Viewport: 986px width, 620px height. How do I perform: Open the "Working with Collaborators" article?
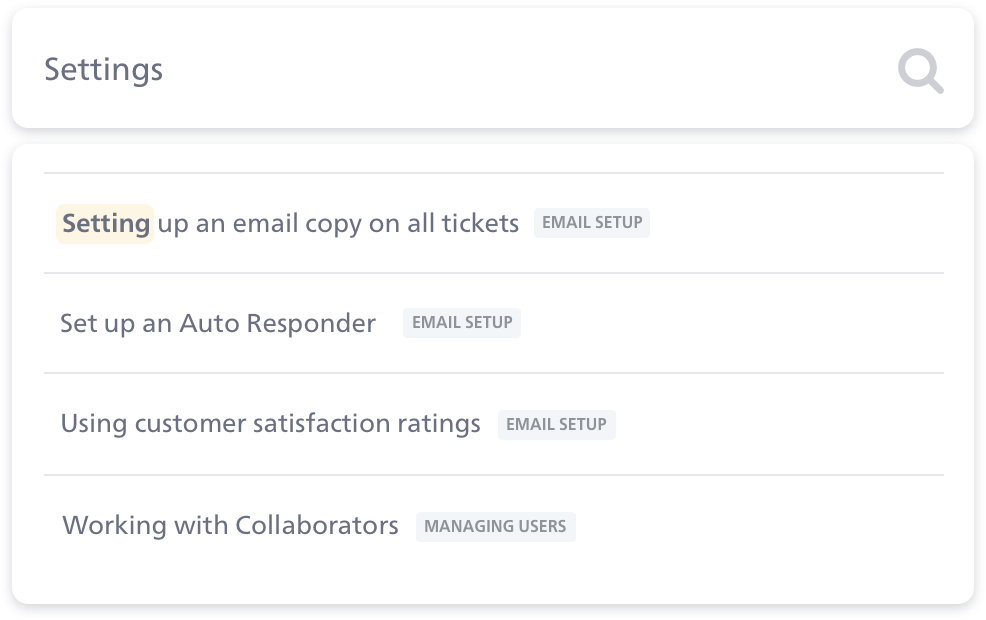coord(230,525)
